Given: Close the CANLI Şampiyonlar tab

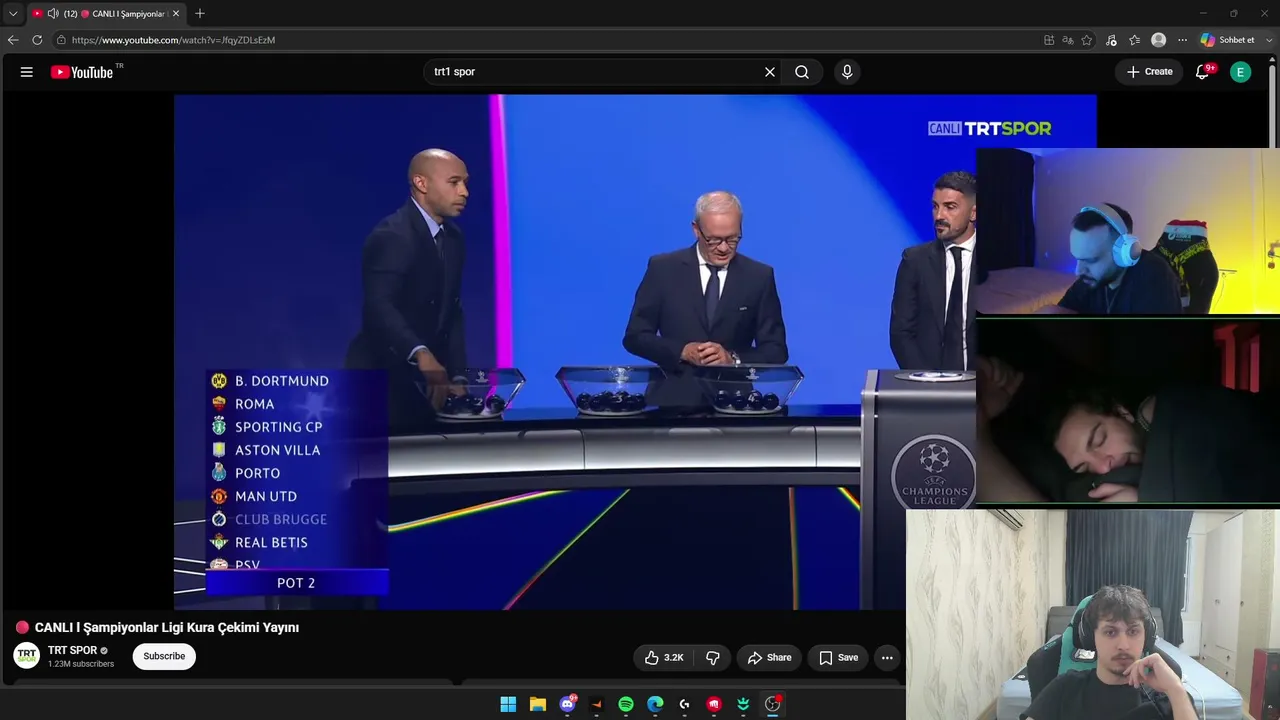Looking at the screenshot, I should coord(176,14).
